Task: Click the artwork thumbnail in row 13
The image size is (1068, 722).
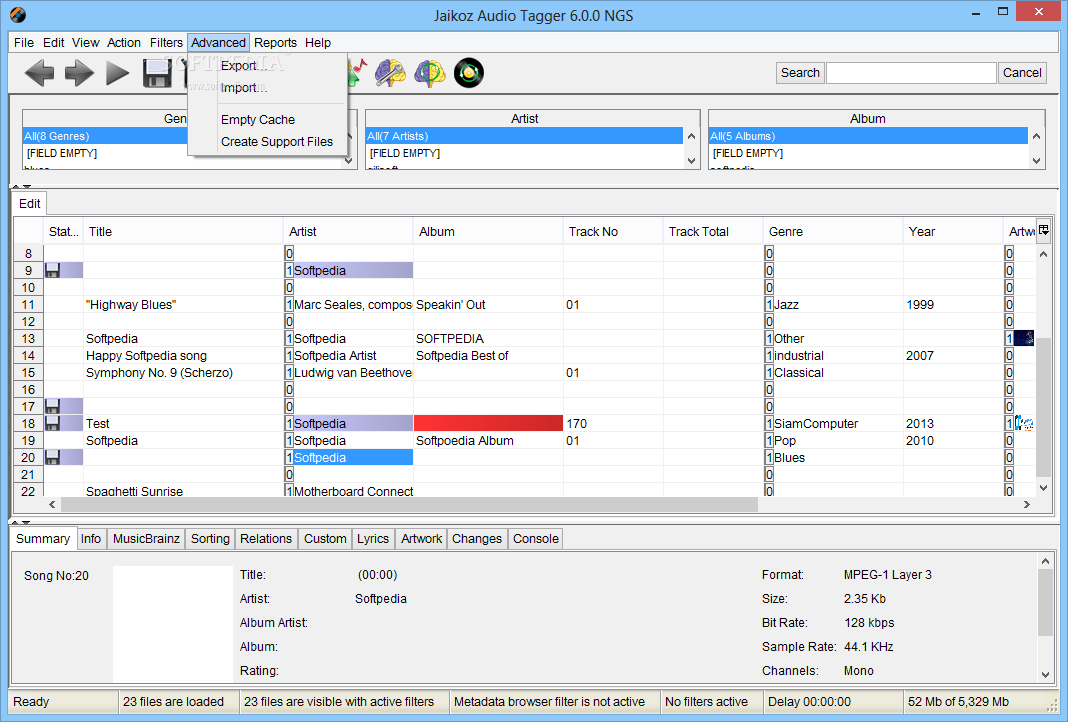Action: click(1024, 339)
